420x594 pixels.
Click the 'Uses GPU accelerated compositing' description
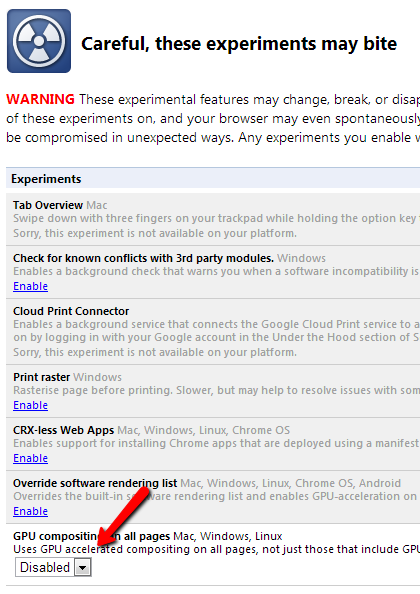pyautogui.click(x=216, y=549)
